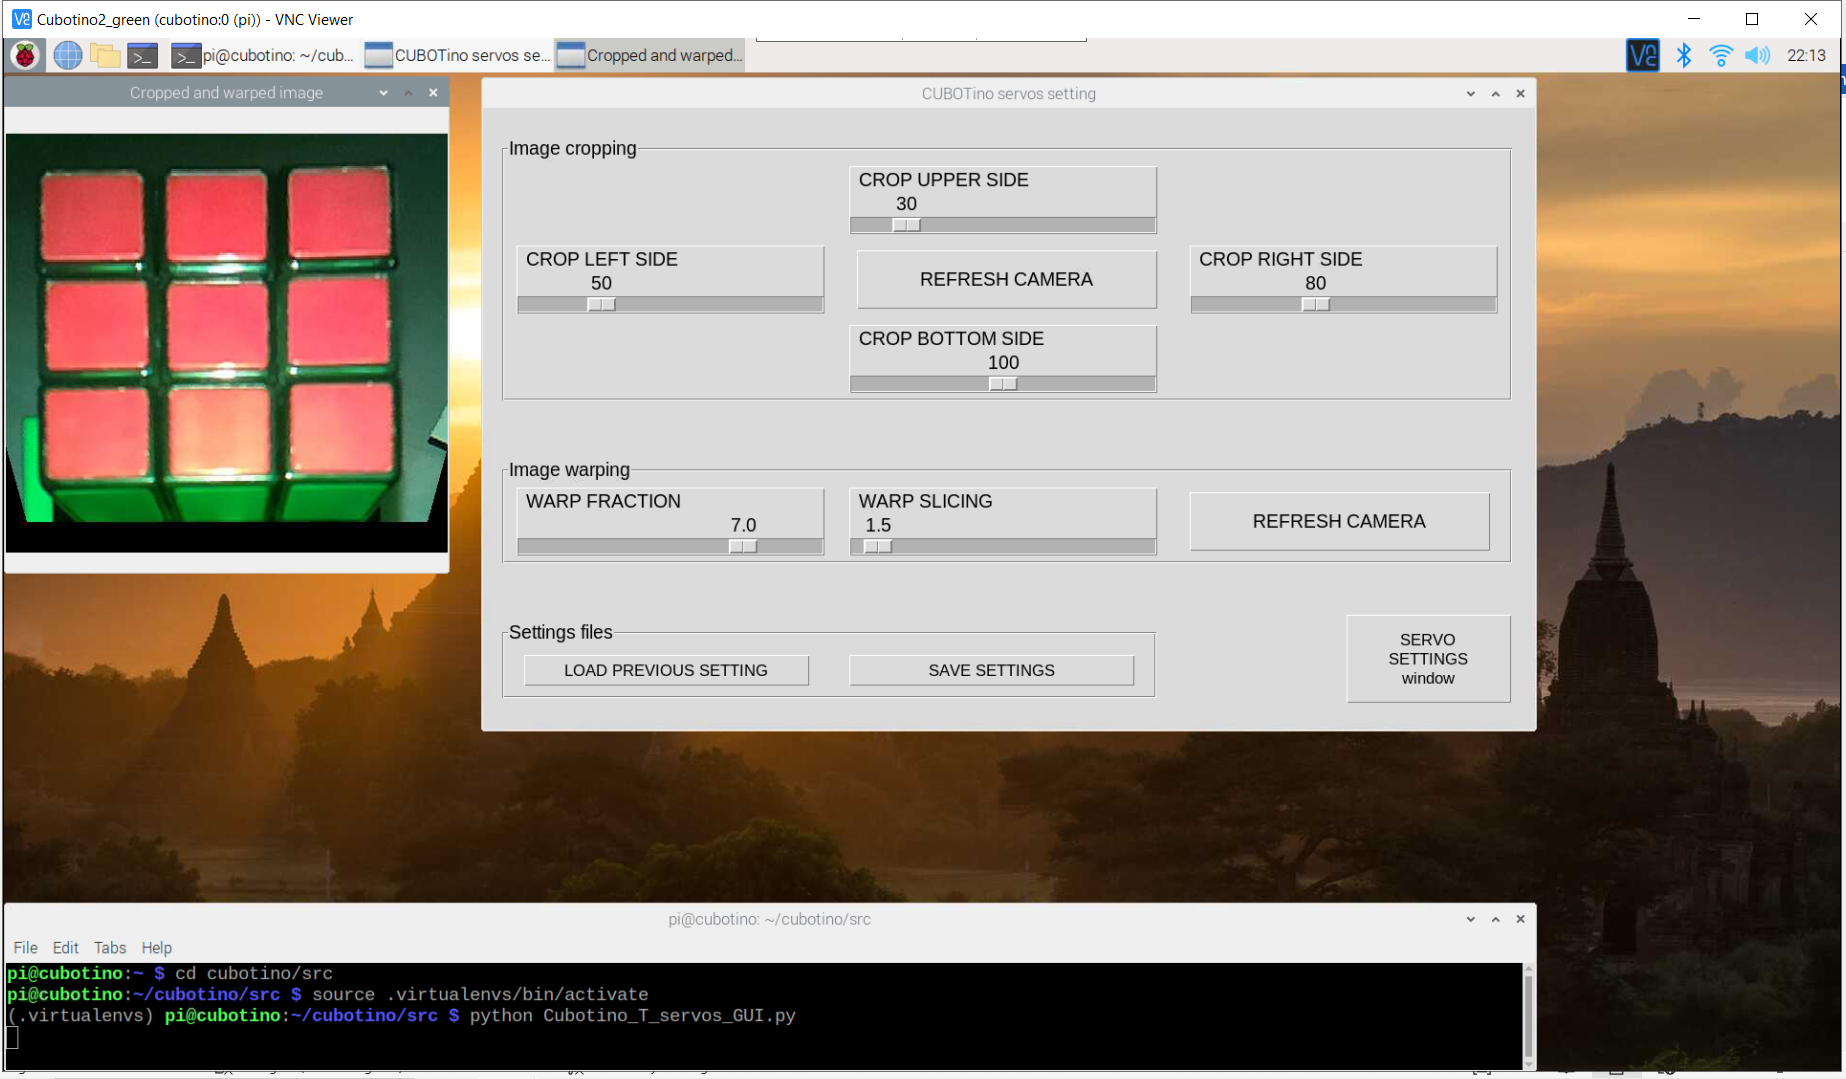Open the Tabs menu in the terminal
The height and width of the screenshot is (1079, 1846).
click(x=110, y=947)
